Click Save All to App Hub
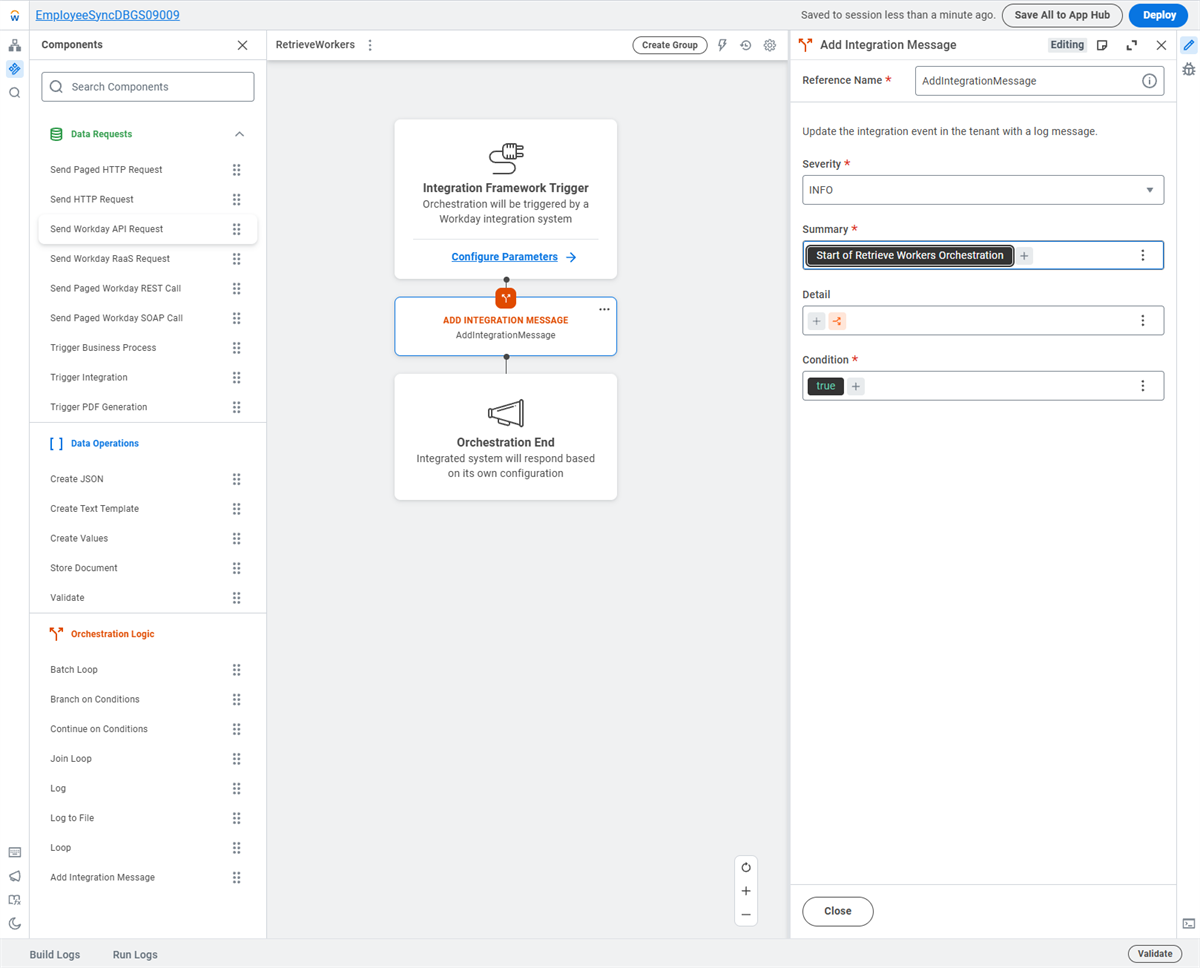Screen dimensions: 1200x968 point(1062,15)
